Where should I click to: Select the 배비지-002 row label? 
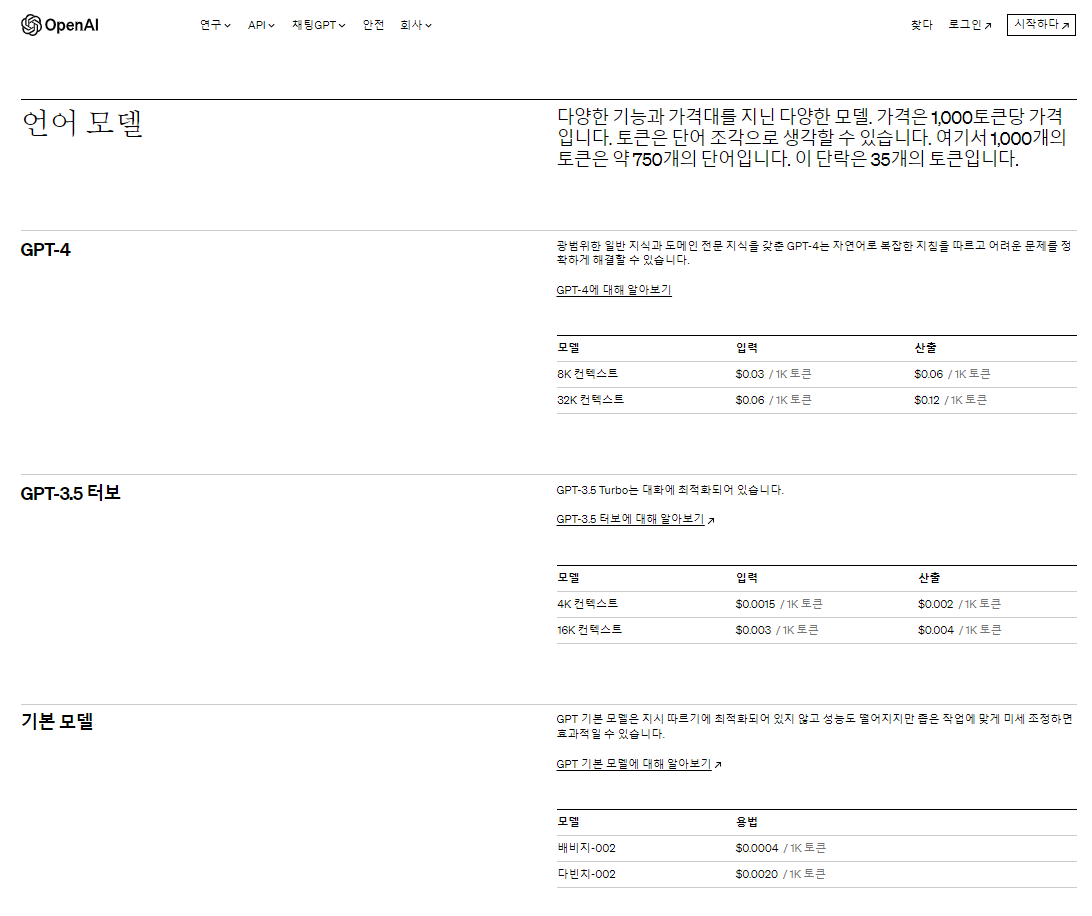coord(586,848)
